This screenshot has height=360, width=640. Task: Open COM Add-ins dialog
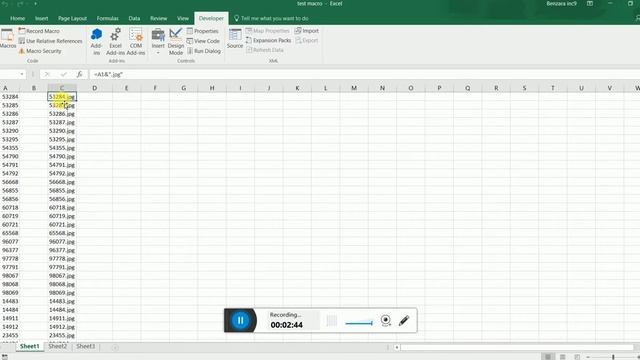click(x=136, y=41)
